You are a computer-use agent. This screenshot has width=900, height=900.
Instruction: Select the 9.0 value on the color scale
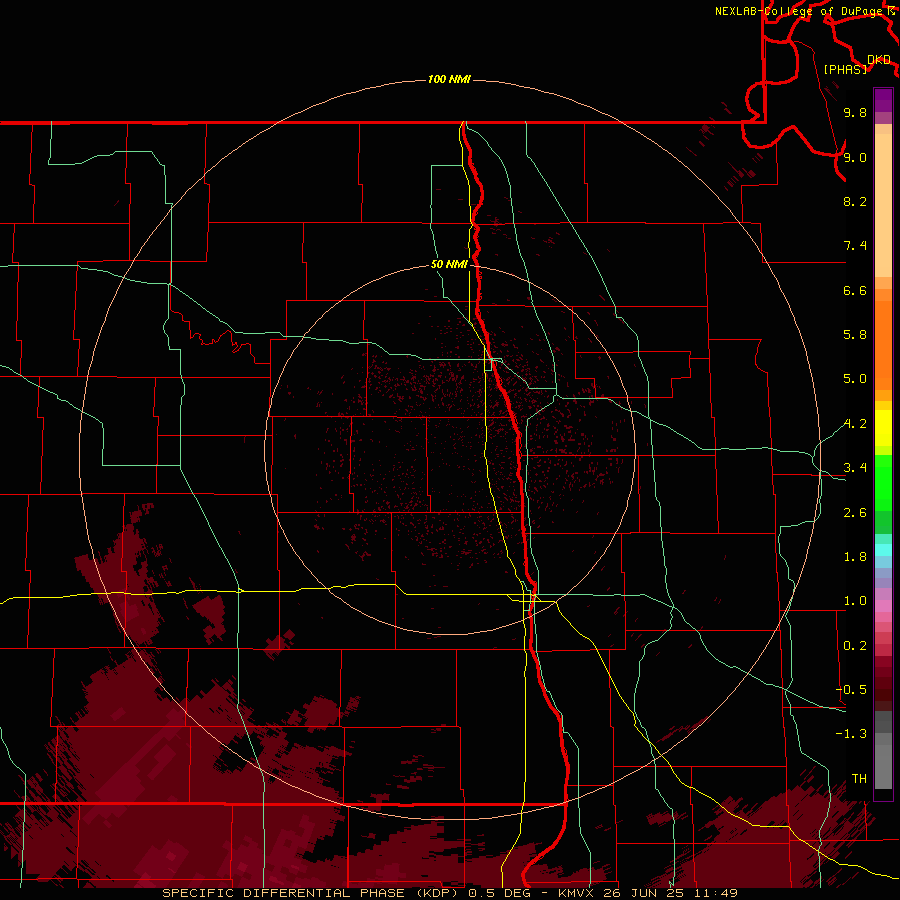(x=855, y=157)
